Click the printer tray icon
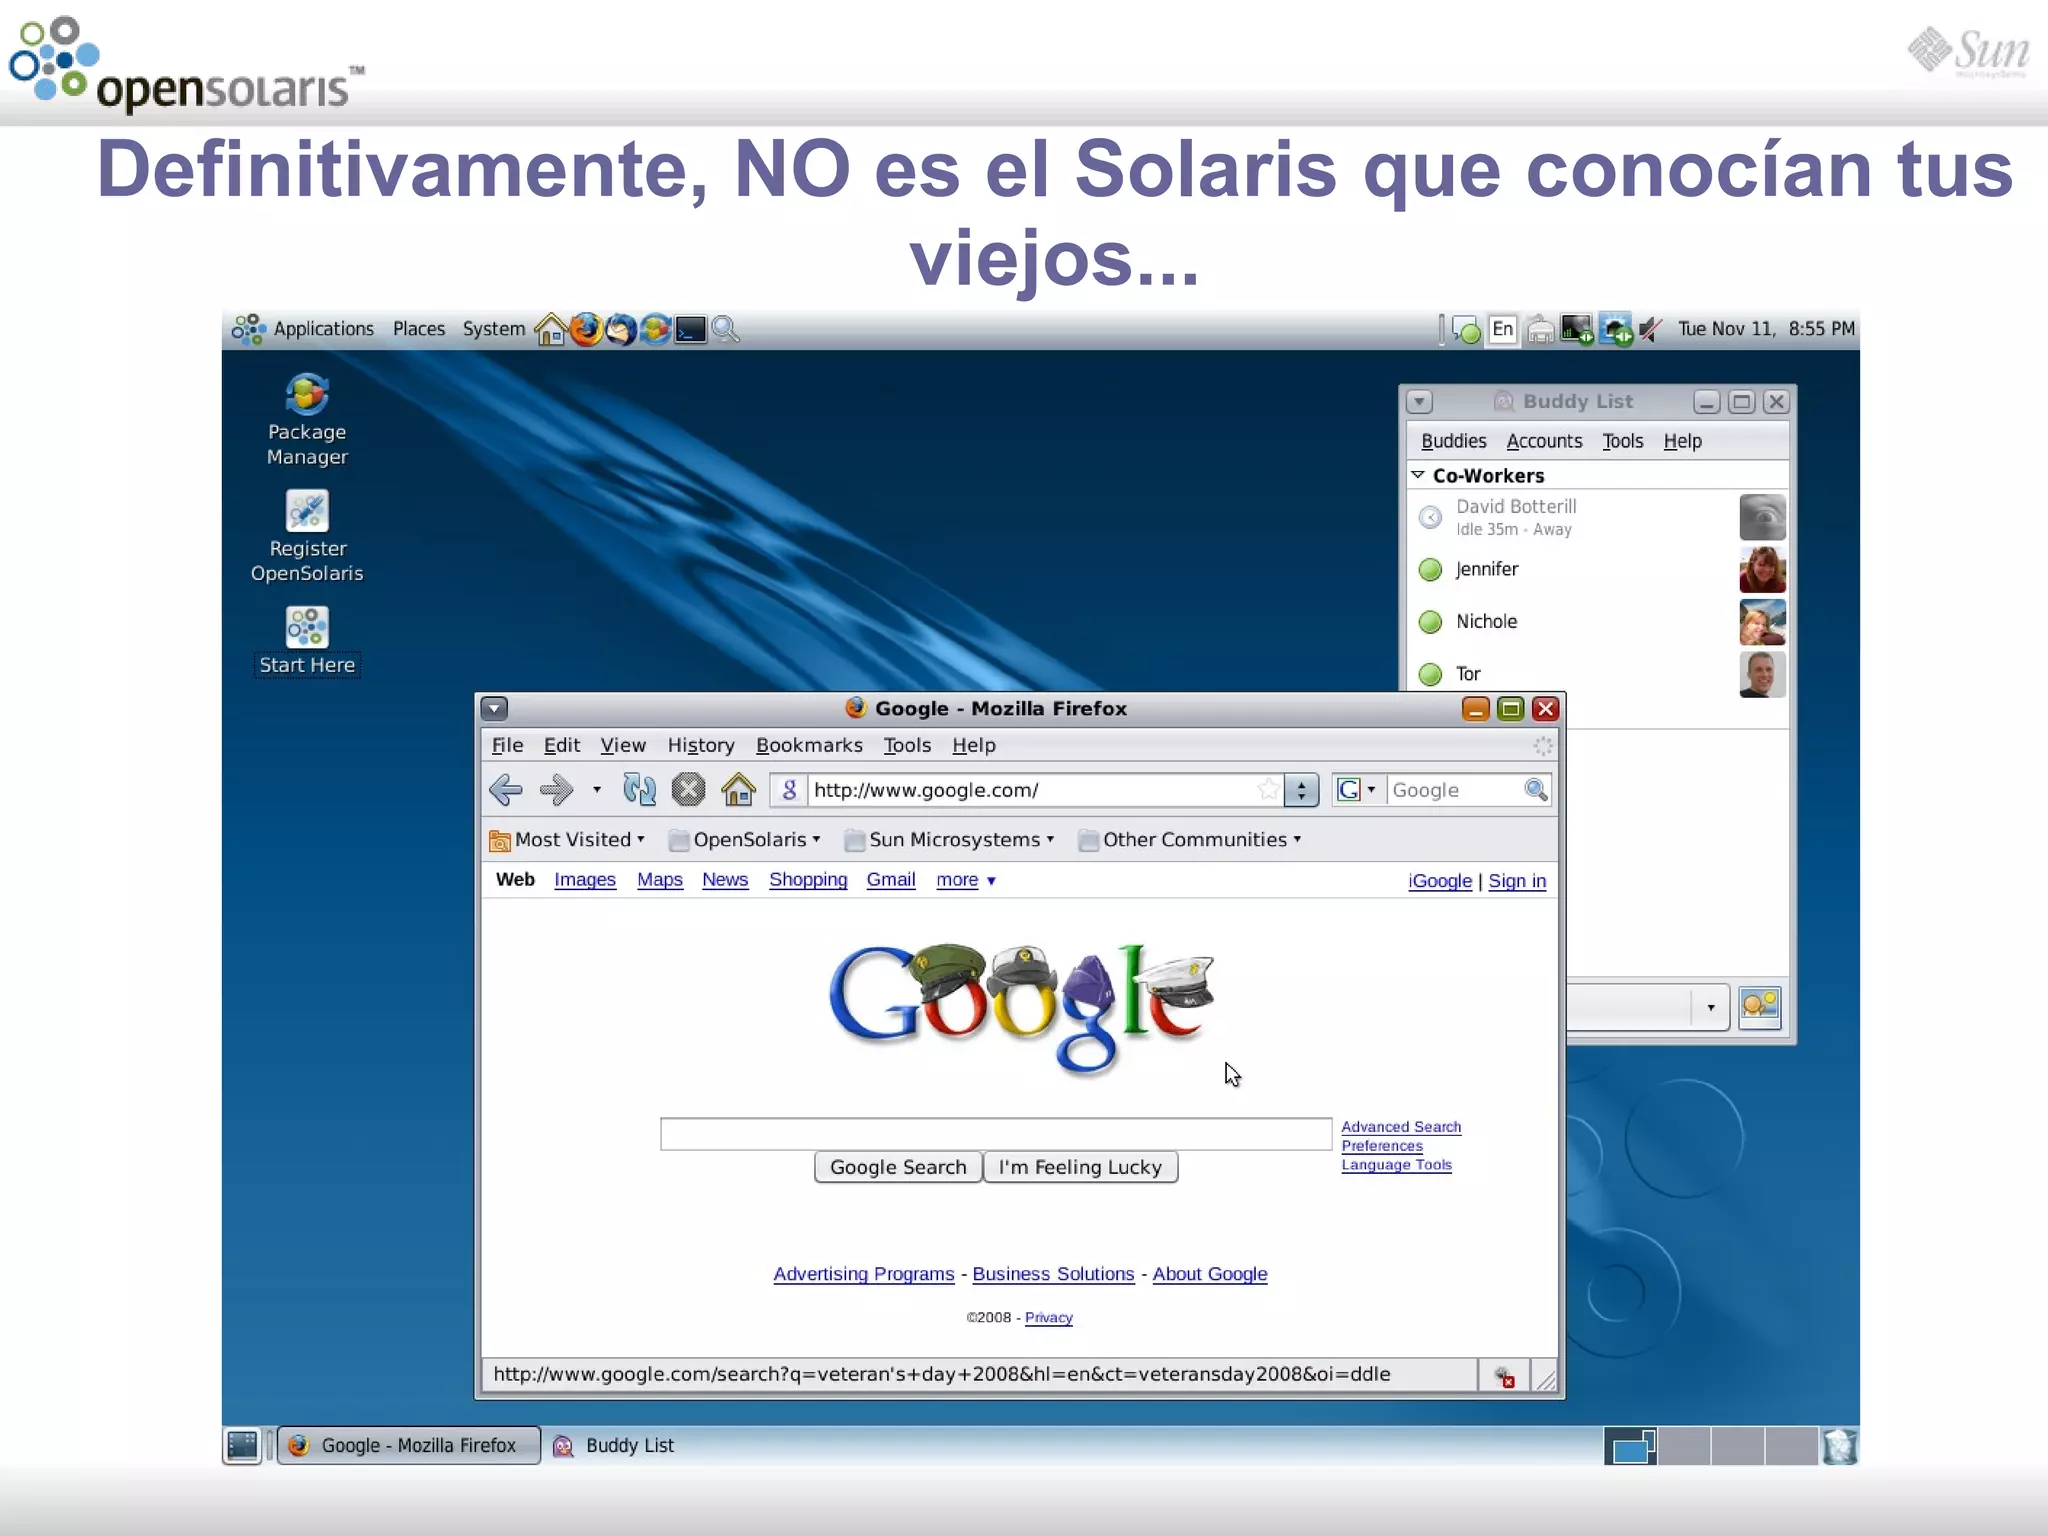The image size is (2048, 1536). click(x=1540, y=329)
